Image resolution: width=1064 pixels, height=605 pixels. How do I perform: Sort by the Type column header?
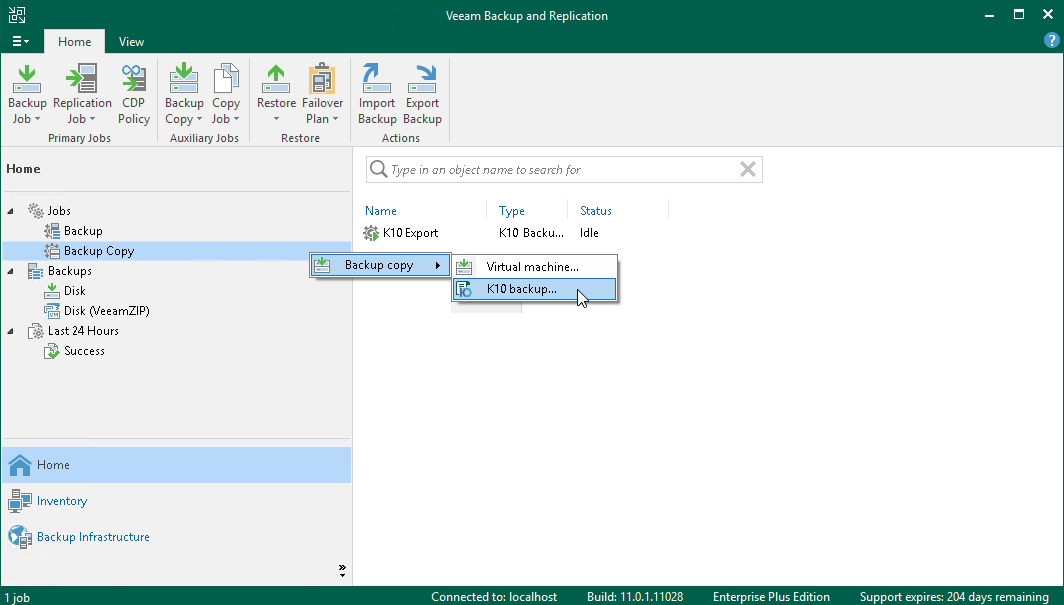coord(512,211)
